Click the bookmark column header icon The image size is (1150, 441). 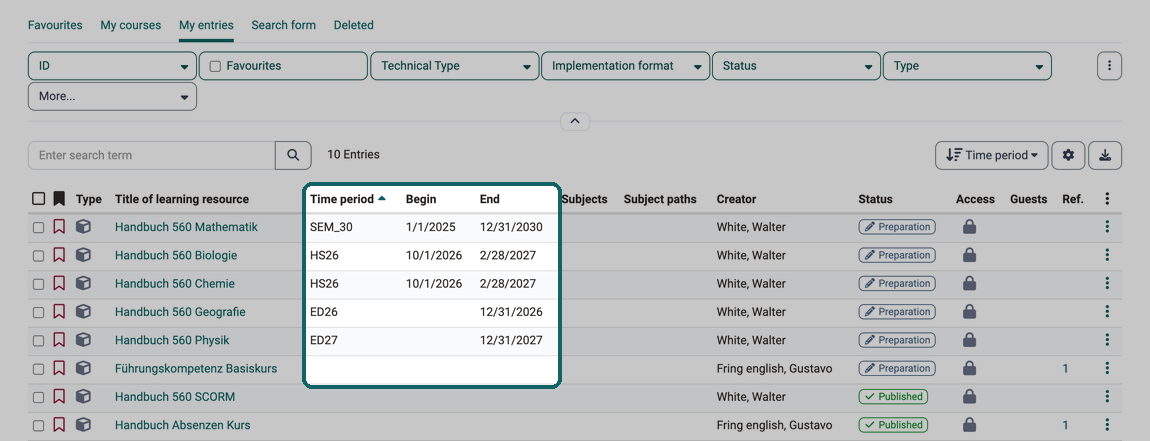59,199
